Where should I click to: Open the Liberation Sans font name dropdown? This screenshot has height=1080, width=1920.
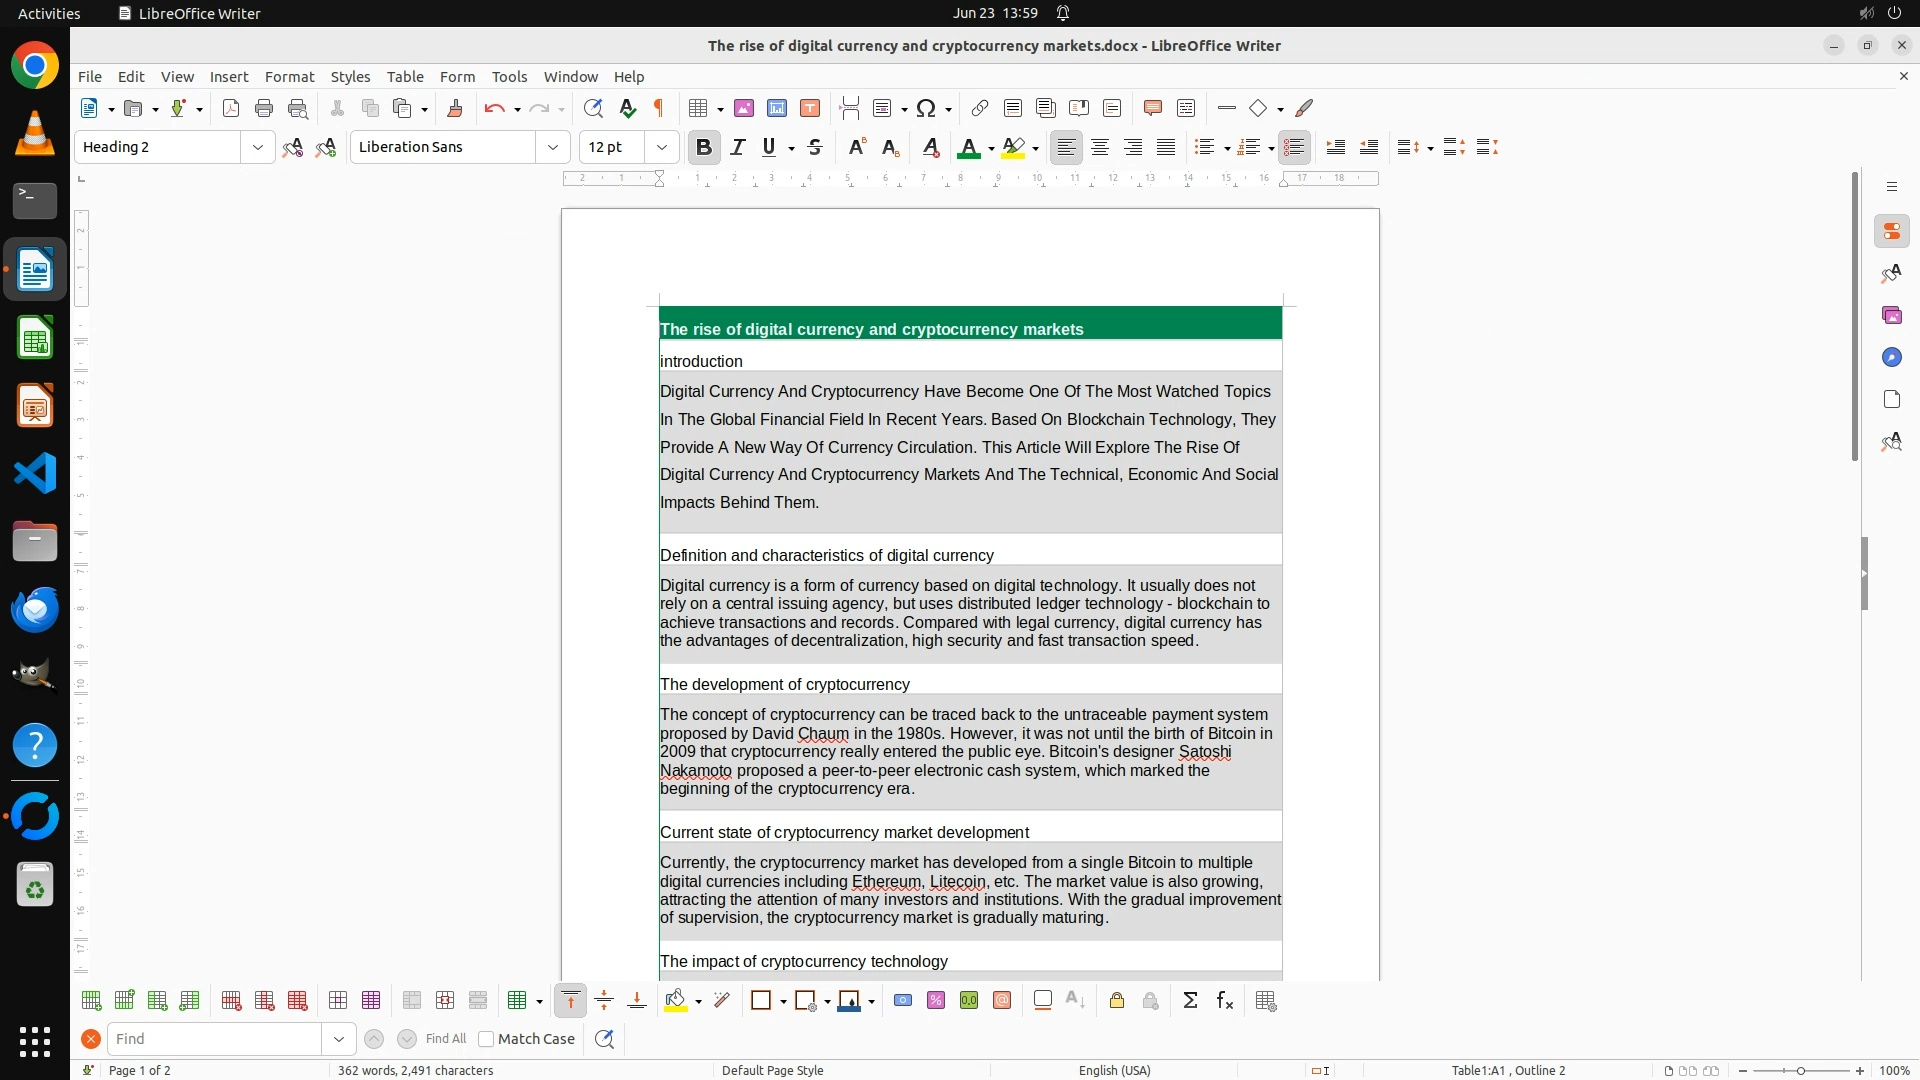[552, 148]
